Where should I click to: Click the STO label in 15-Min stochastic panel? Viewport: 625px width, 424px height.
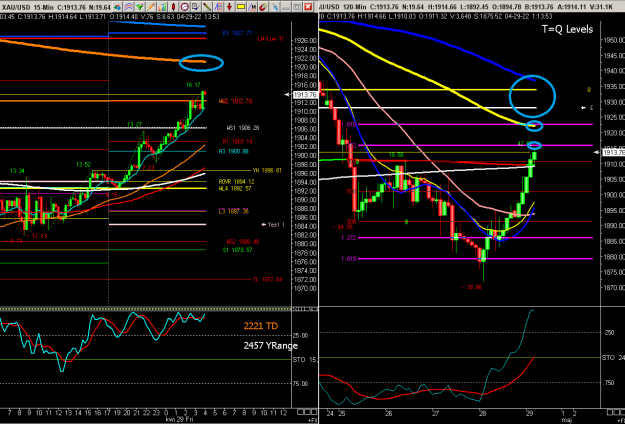[299, 359]
